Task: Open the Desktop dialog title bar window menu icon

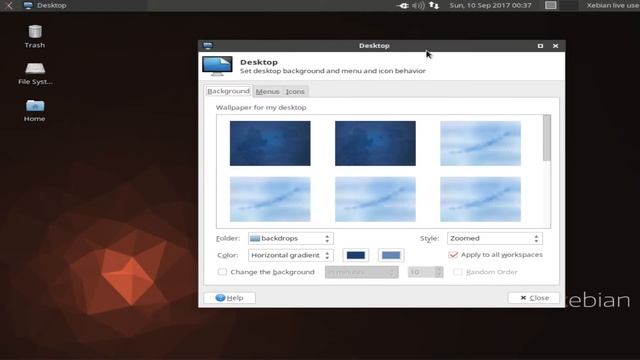Action: coord(208,45)
